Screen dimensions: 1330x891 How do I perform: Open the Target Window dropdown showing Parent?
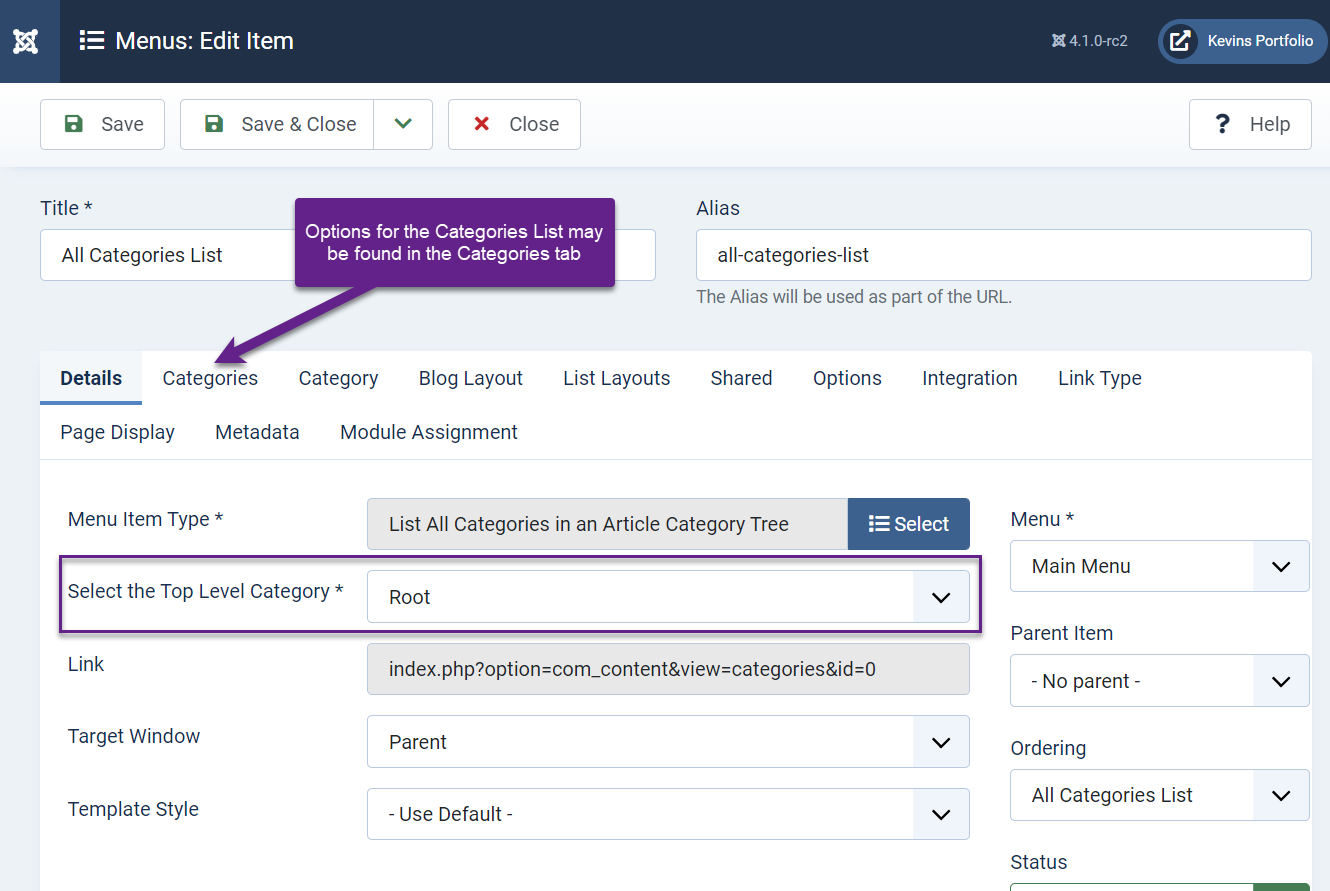pyautogui.click(x=668, y=742)
